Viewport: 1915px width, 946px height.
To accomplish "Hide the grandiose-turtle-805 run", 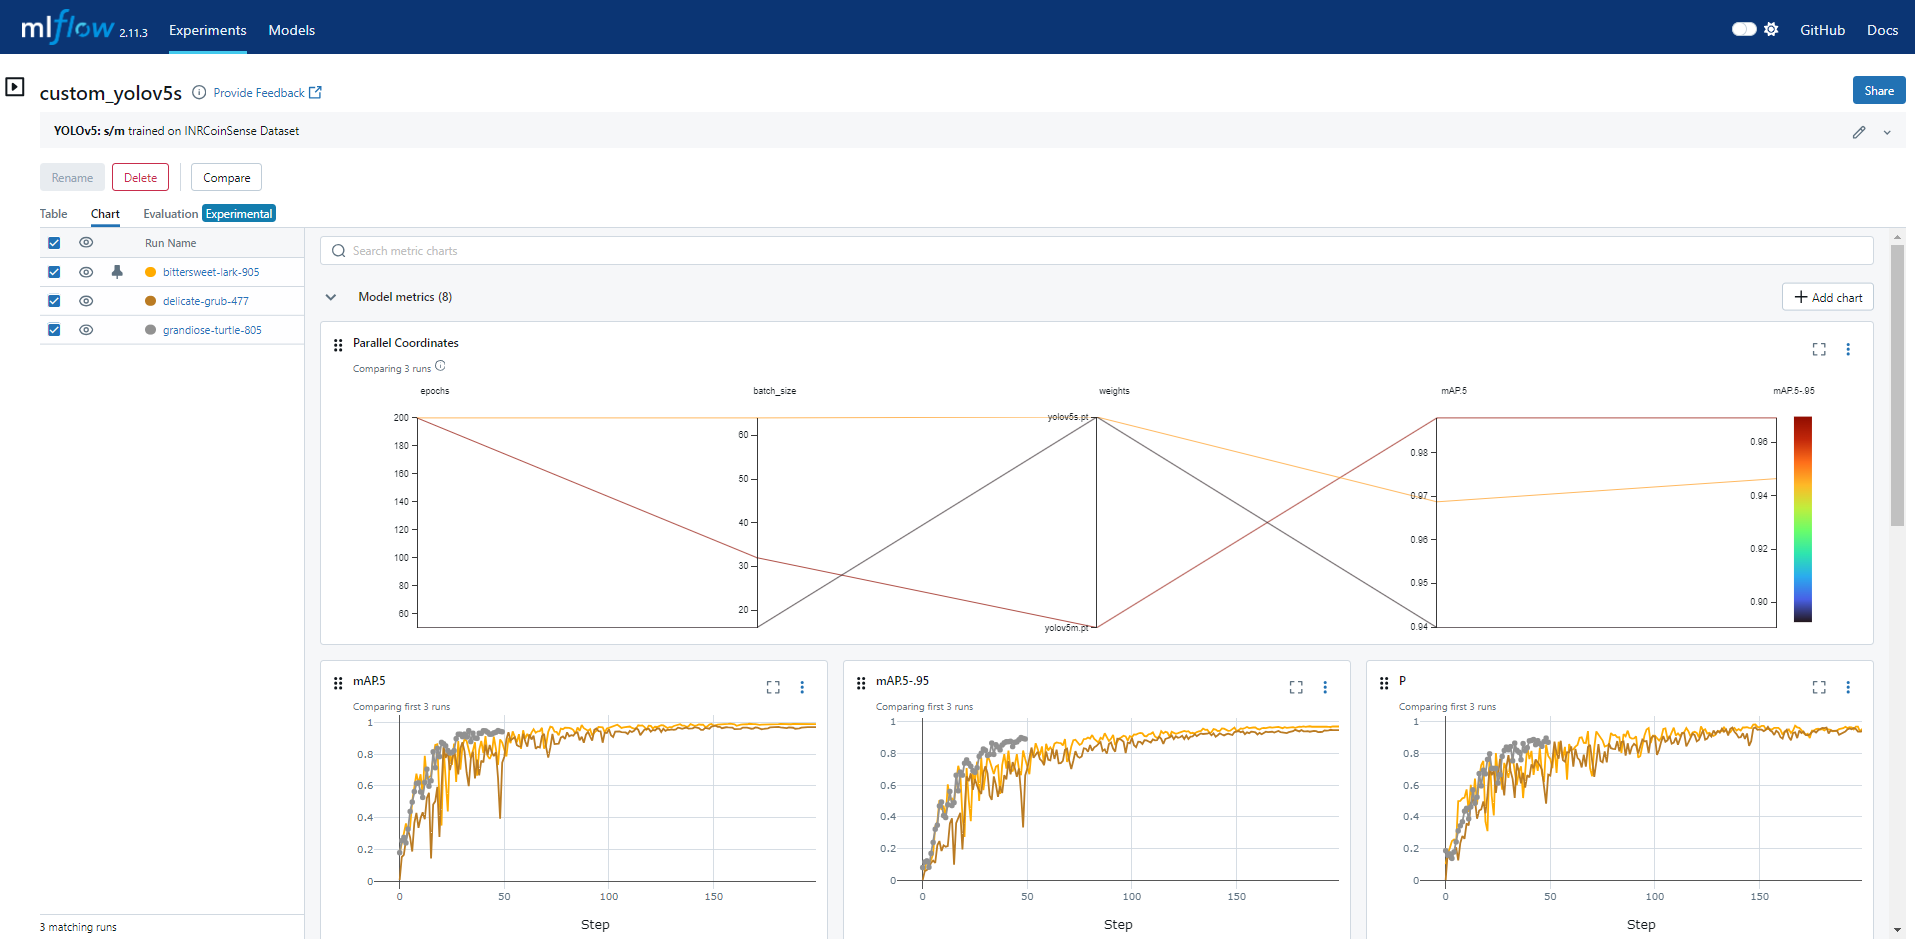I will [86, 330].
